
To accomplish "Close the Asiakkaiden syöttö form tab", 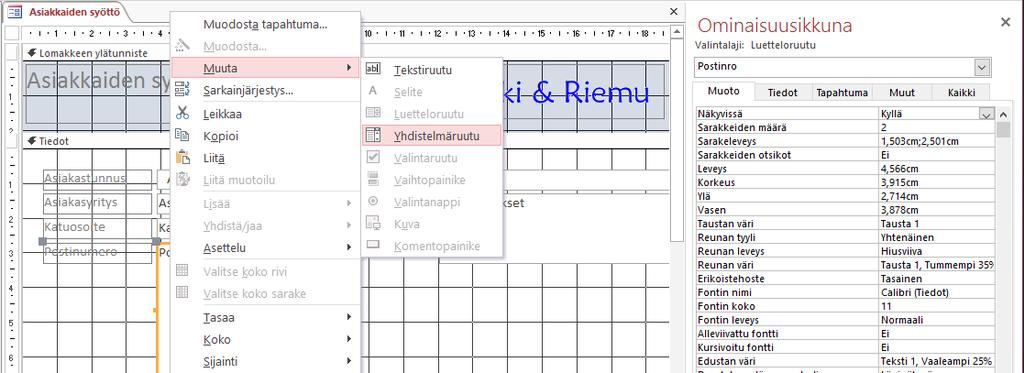I will point(674,11).
